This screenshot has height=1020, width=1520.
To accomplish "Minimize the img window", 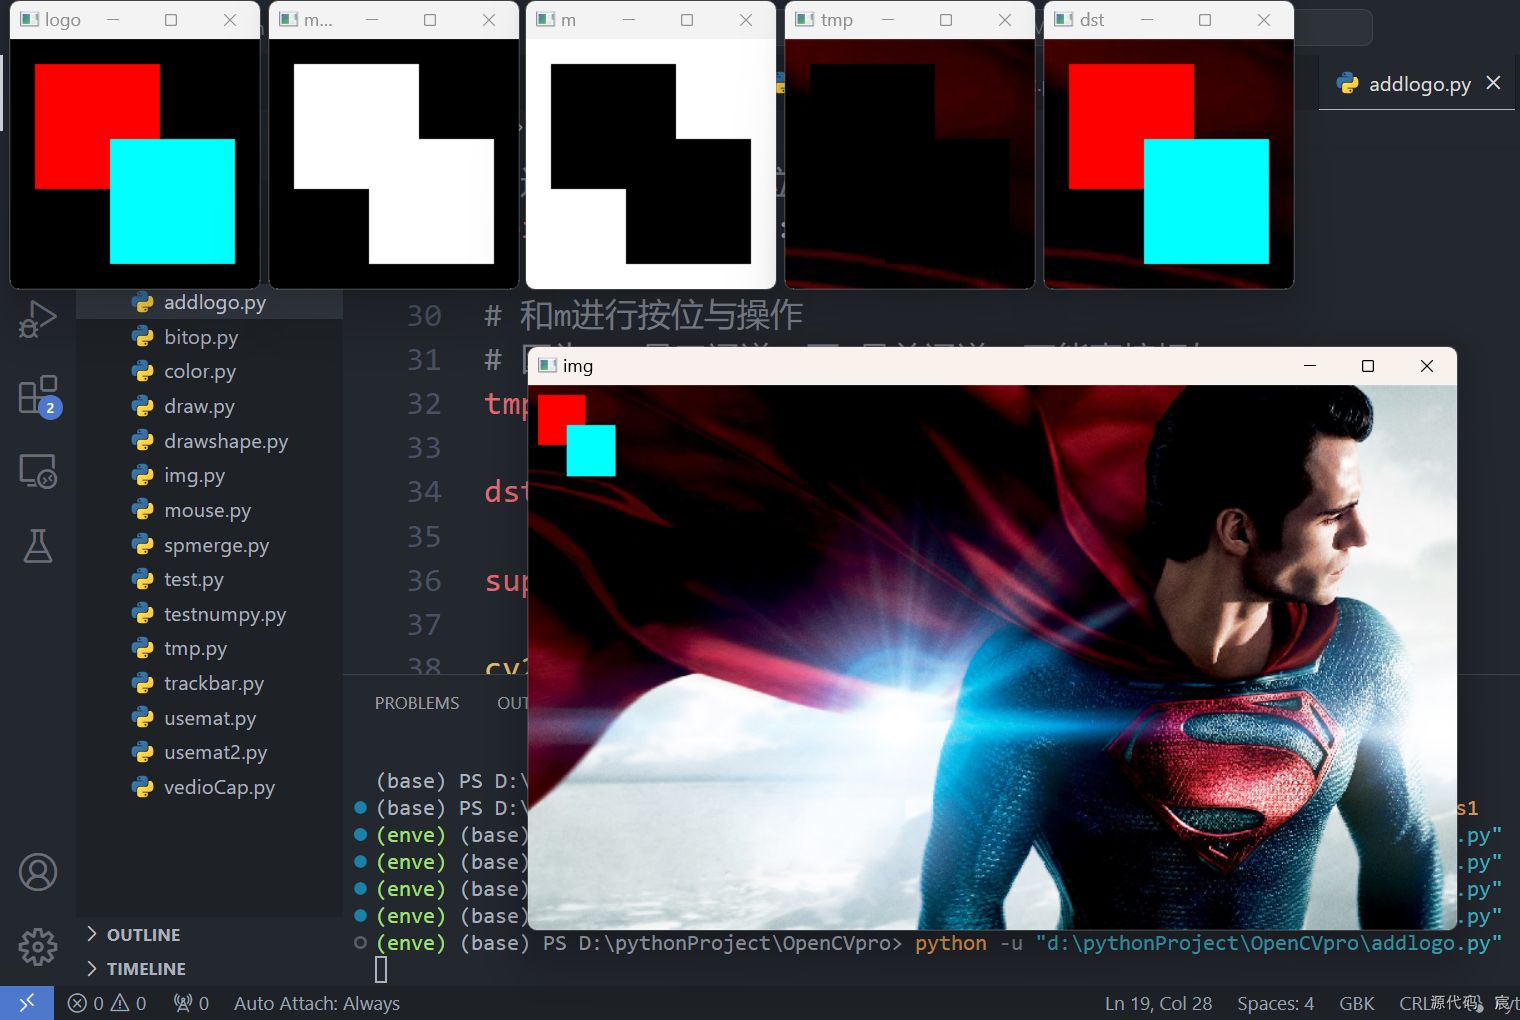I will [x=1309, y=366].
